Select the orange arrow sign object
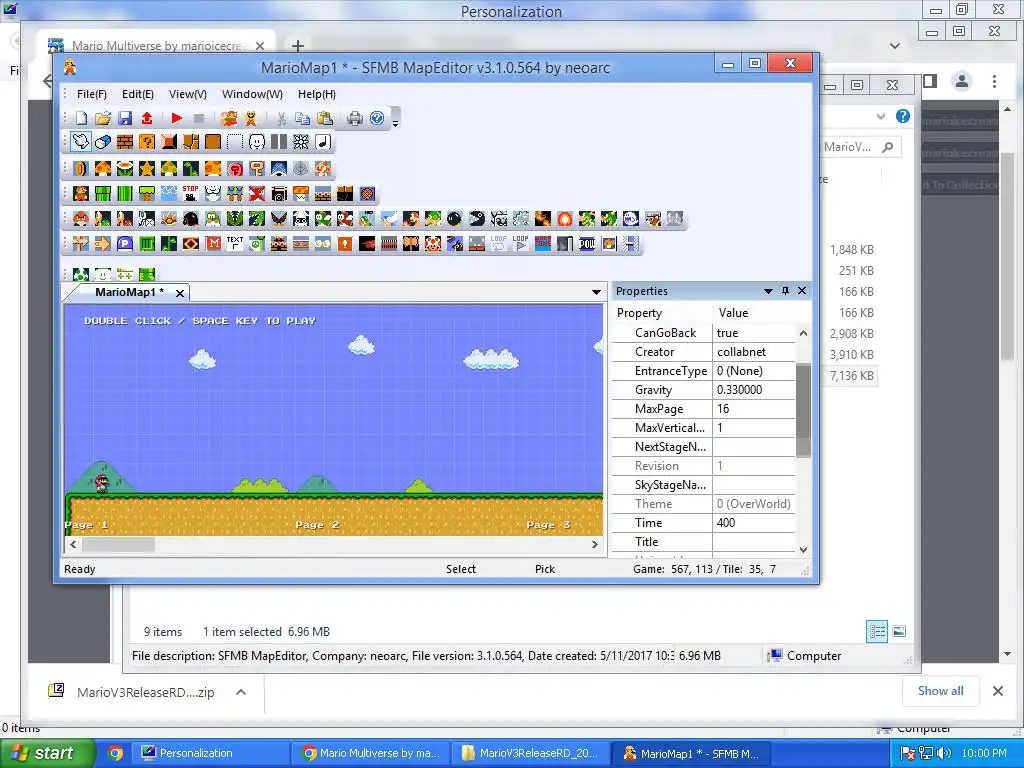 [x=103, y=244]
